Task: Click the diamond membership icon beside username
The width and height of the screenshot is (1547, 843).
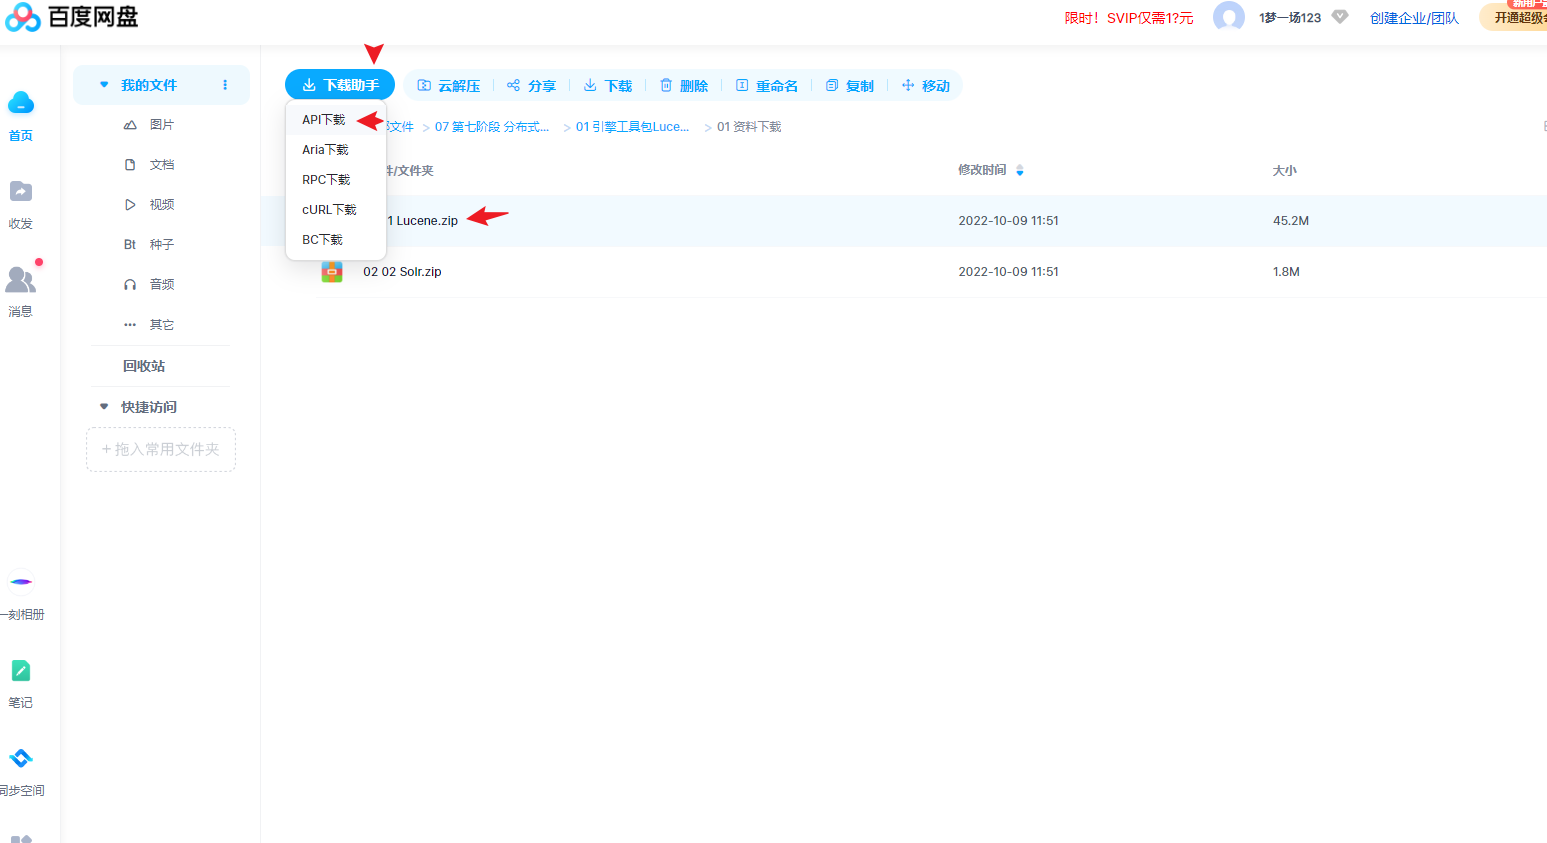Action: (1340, 16)
